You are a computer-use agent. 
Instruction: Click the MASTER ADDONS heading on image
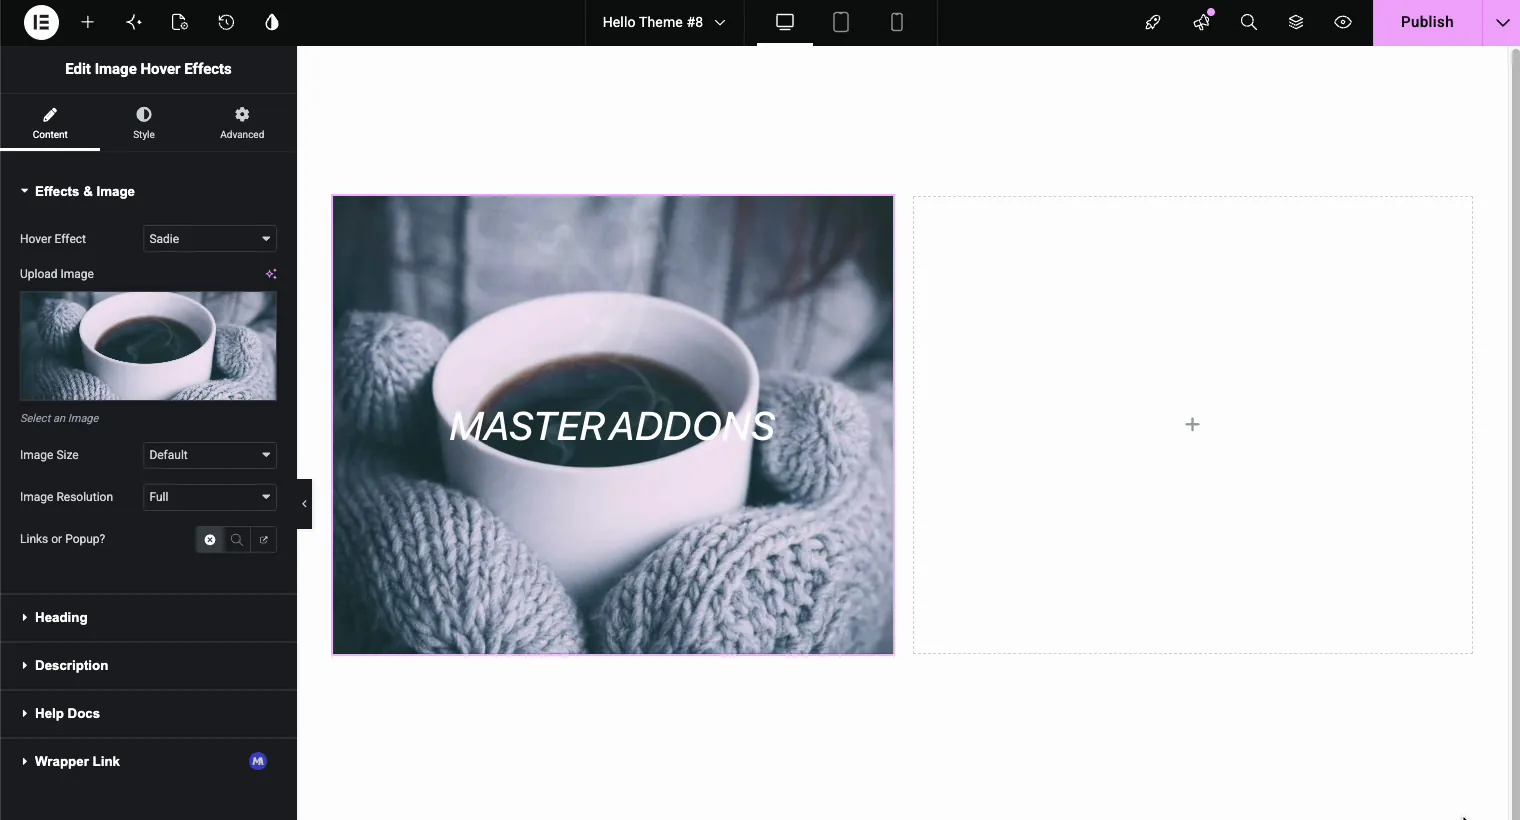click(x=612, y=427)
